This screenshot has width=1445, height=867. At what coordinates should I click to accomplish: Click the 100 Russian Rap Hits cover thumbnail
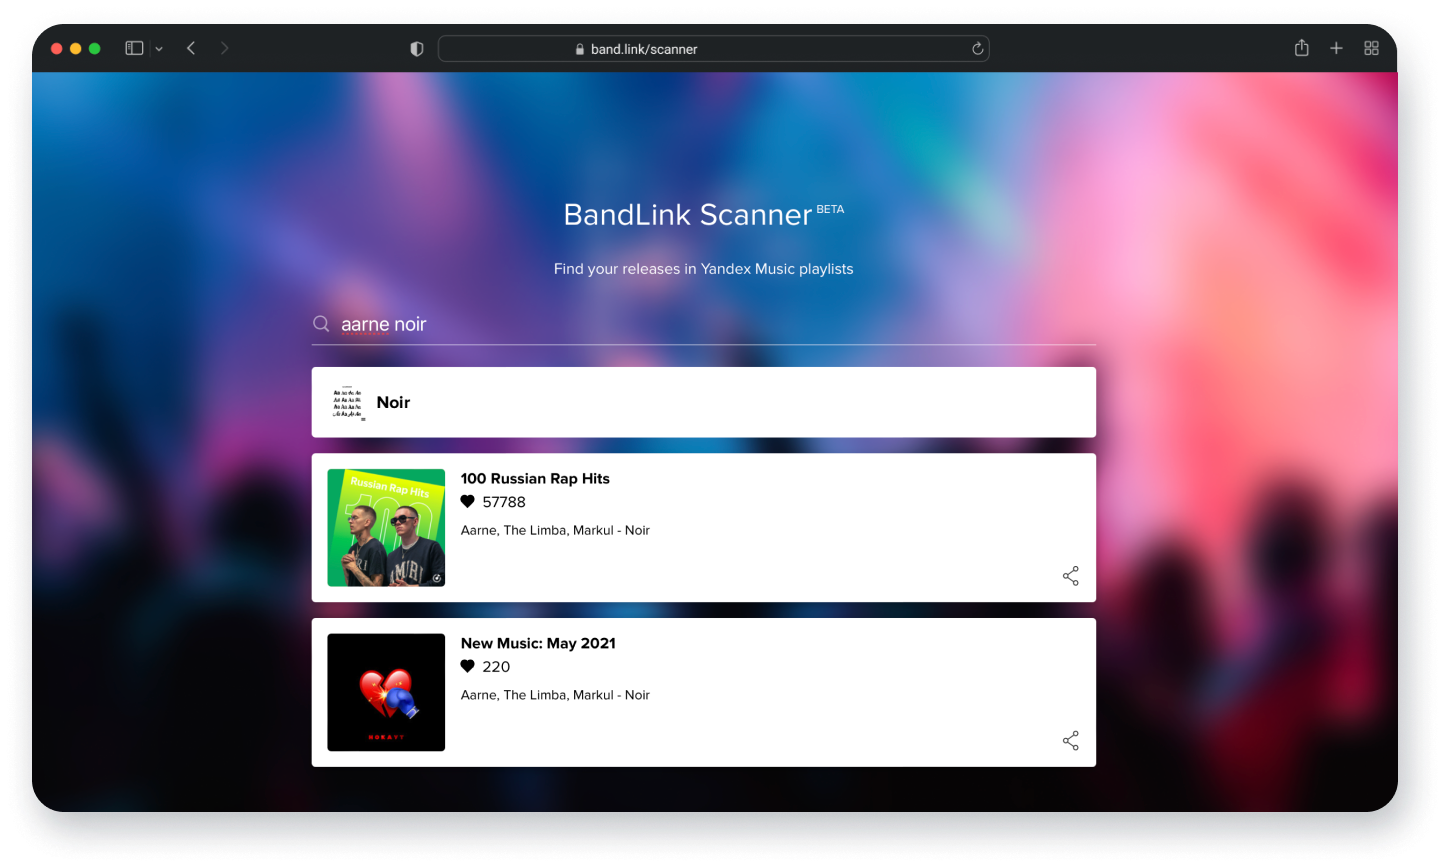click(x=386, y=528)
